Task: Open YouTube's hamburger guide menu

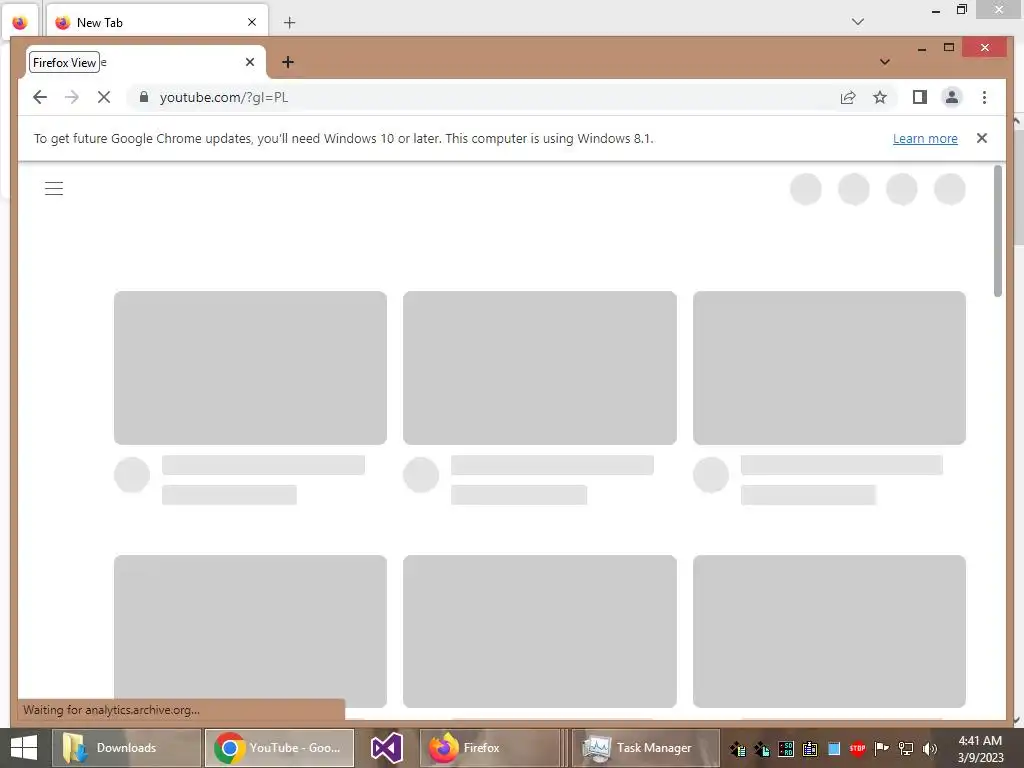Action: pyautogui.click(x=54, y=189)
